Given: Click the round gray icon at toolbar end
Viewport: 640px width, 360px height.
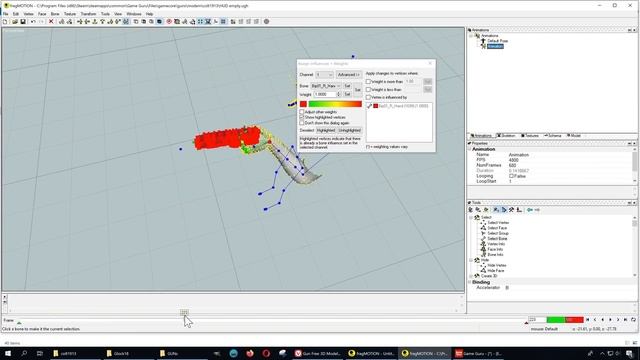Looking at the screenshot, I should tap(267, 22).
